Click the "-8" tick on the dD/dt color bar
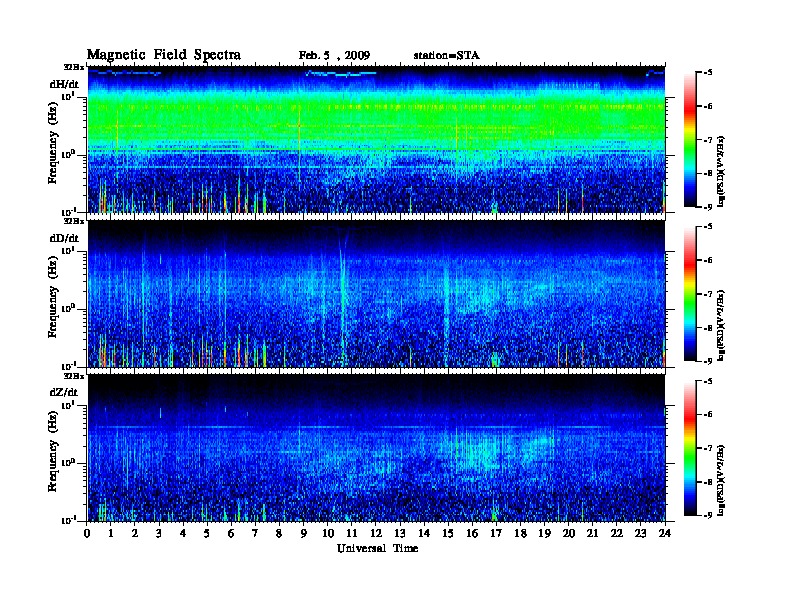 [708, 327]
